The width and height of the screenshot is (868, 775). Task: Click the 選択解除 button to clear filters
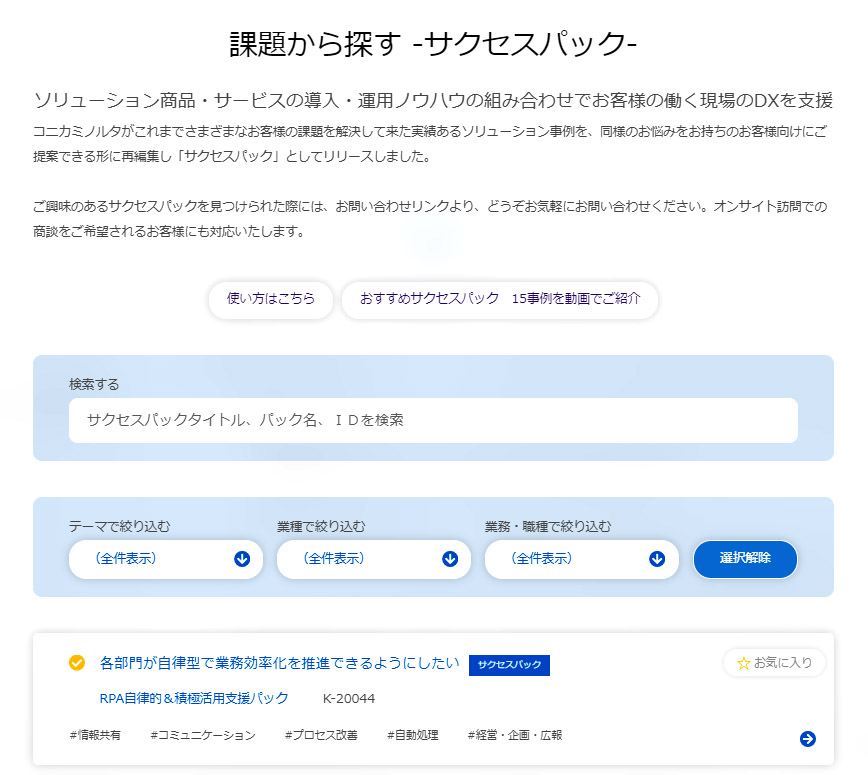pos(745,559)
